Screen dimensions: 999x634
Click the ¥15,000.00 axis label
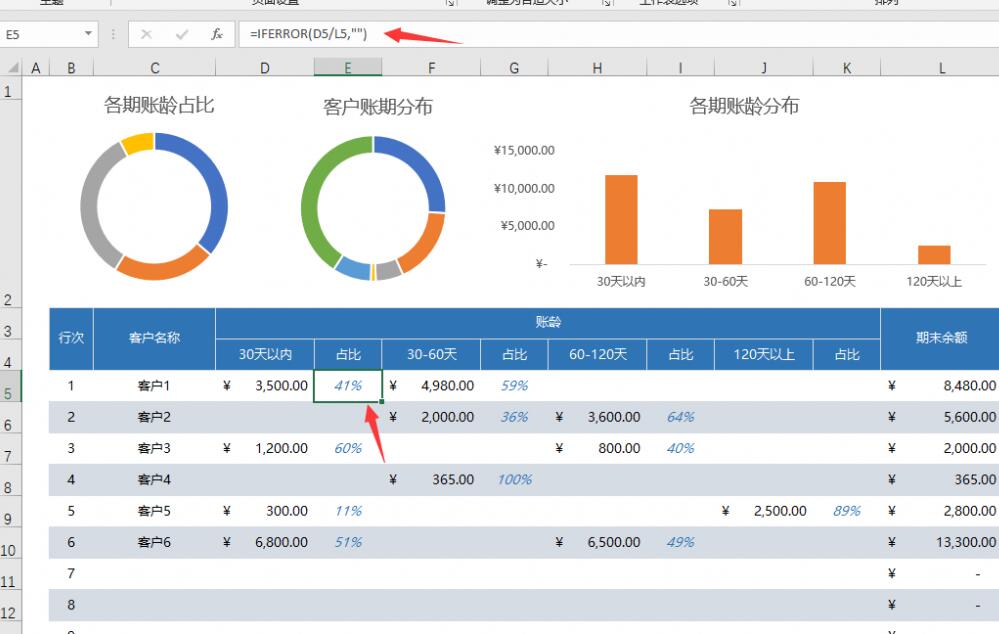524,150
